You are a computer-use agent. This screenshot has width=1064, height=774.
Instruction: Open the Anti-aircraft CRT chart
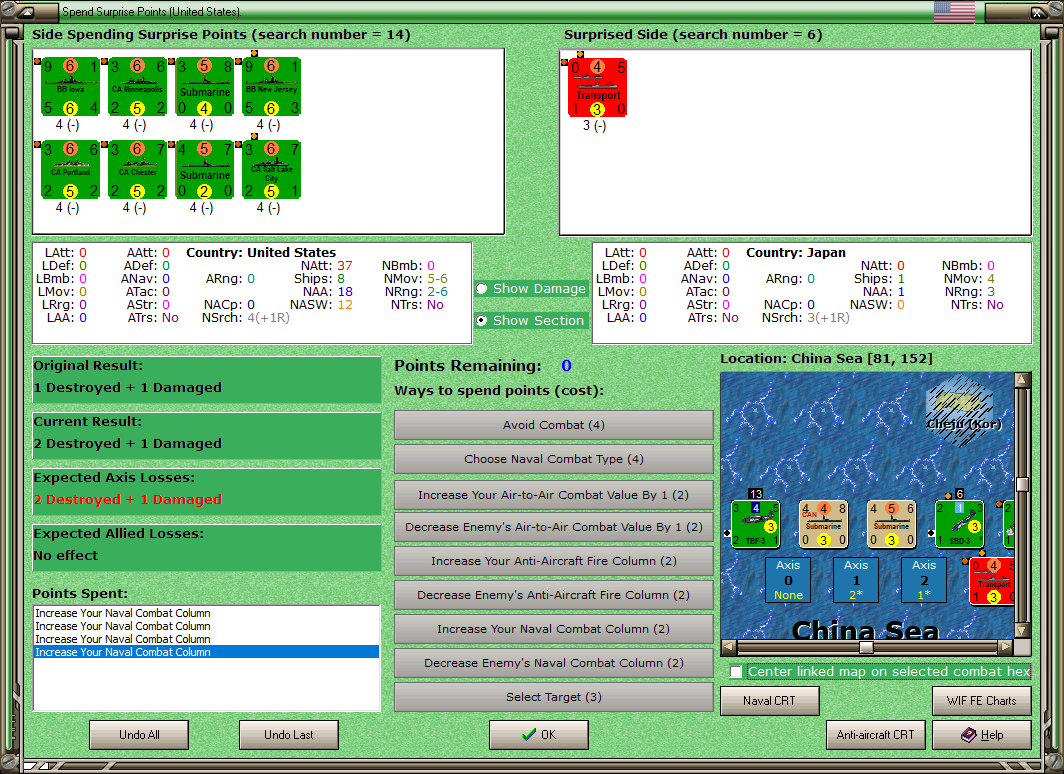[875, 735]
